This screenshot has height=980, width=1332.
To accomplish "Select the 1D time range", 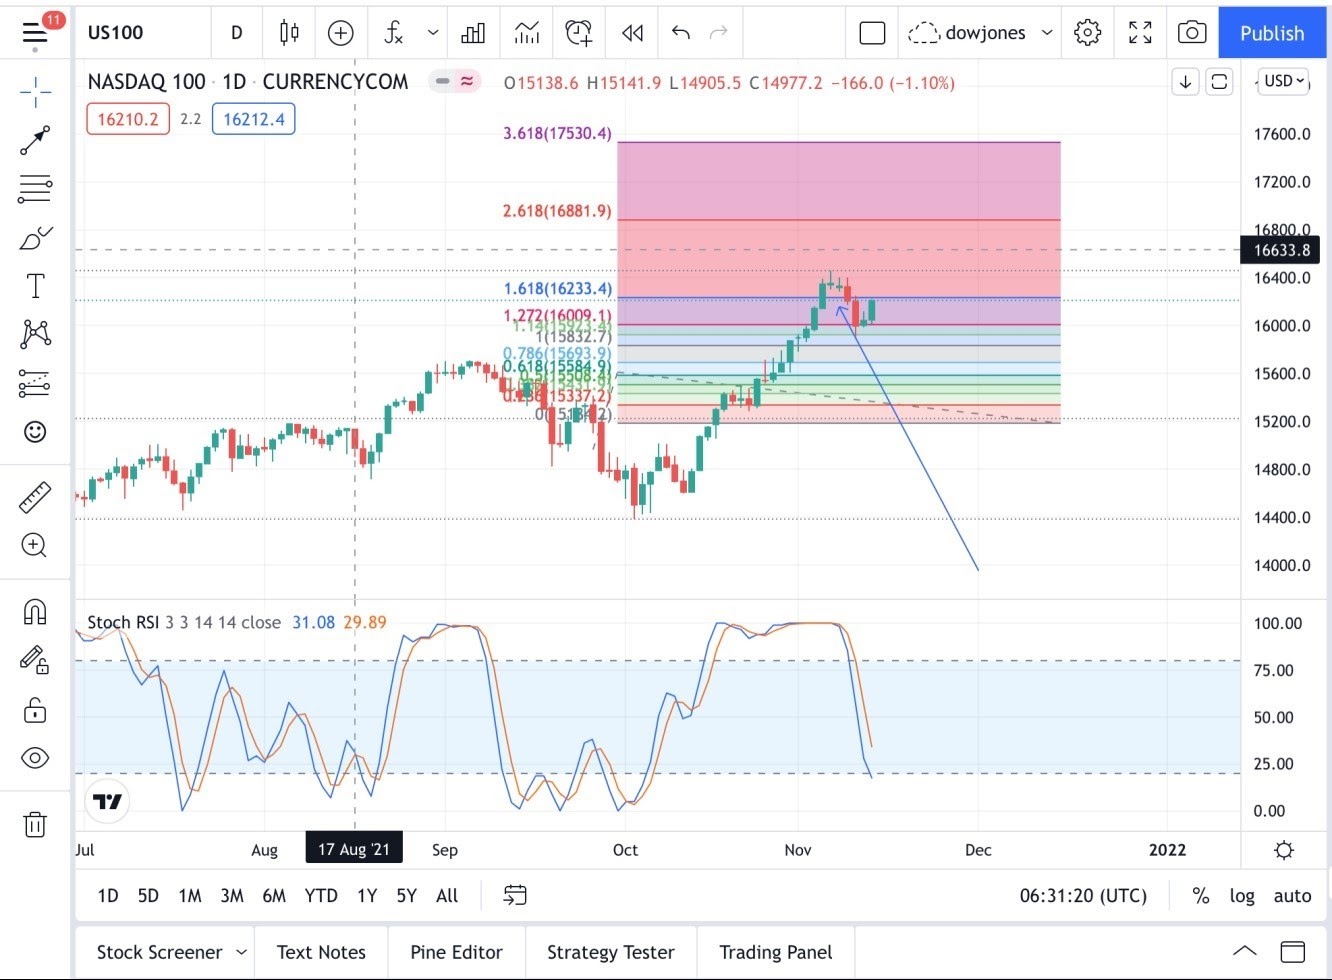I will pos(108,896).
